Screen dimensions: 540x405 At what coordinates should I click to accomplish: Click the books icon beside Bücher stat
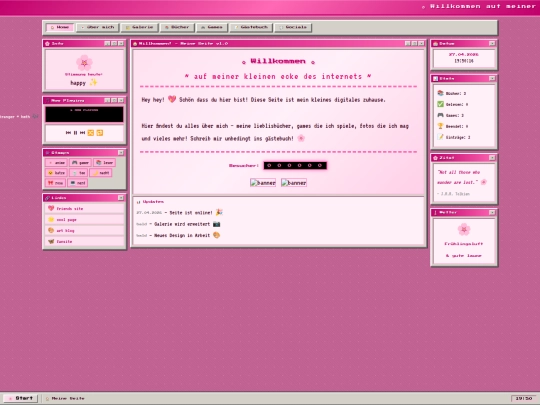pyautogui.click(x=440, y=93)
